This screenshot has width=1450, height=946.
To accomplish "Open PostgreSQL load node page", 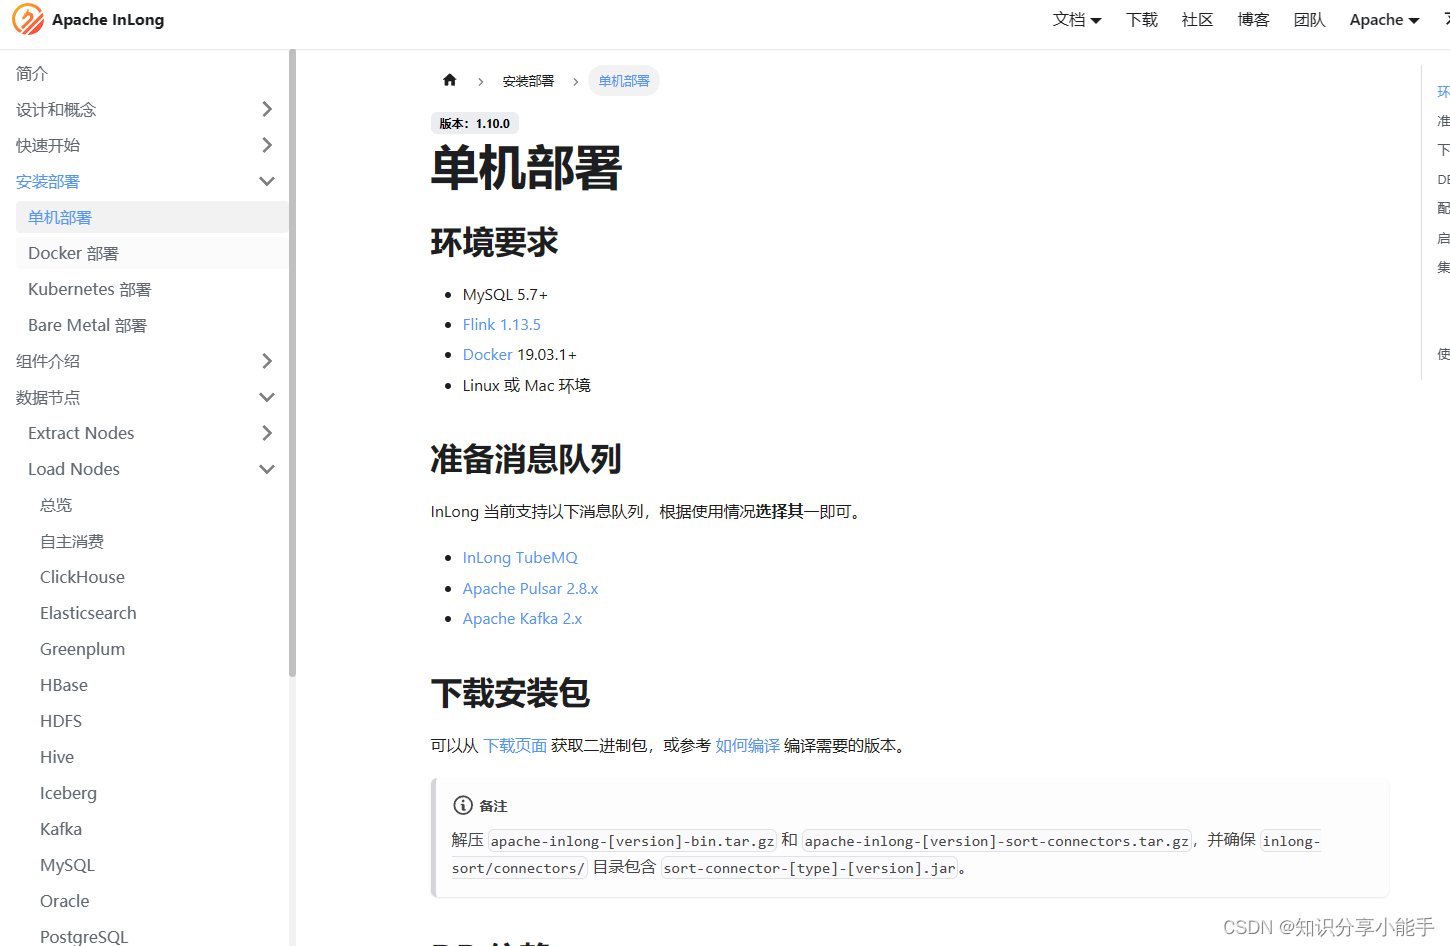I will (x=84, y=936).
